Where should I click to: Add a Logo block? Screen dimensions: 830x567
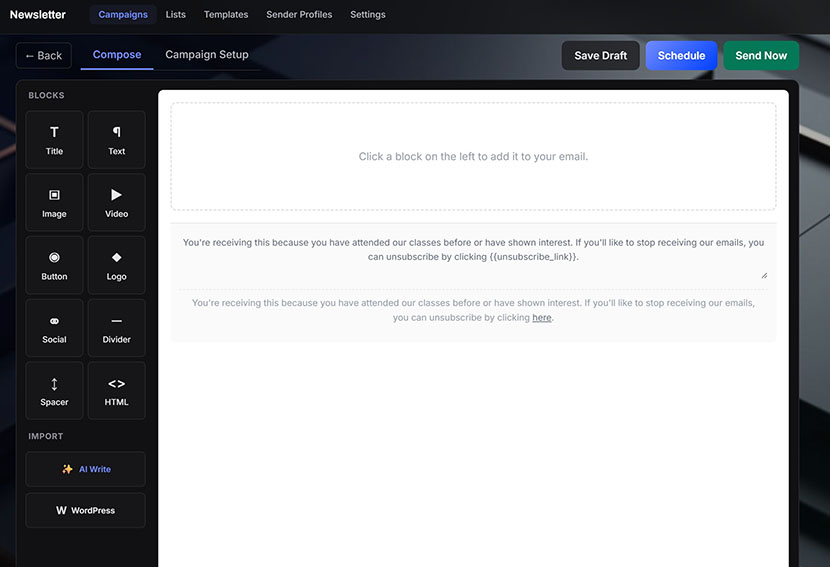click(116, 265)
